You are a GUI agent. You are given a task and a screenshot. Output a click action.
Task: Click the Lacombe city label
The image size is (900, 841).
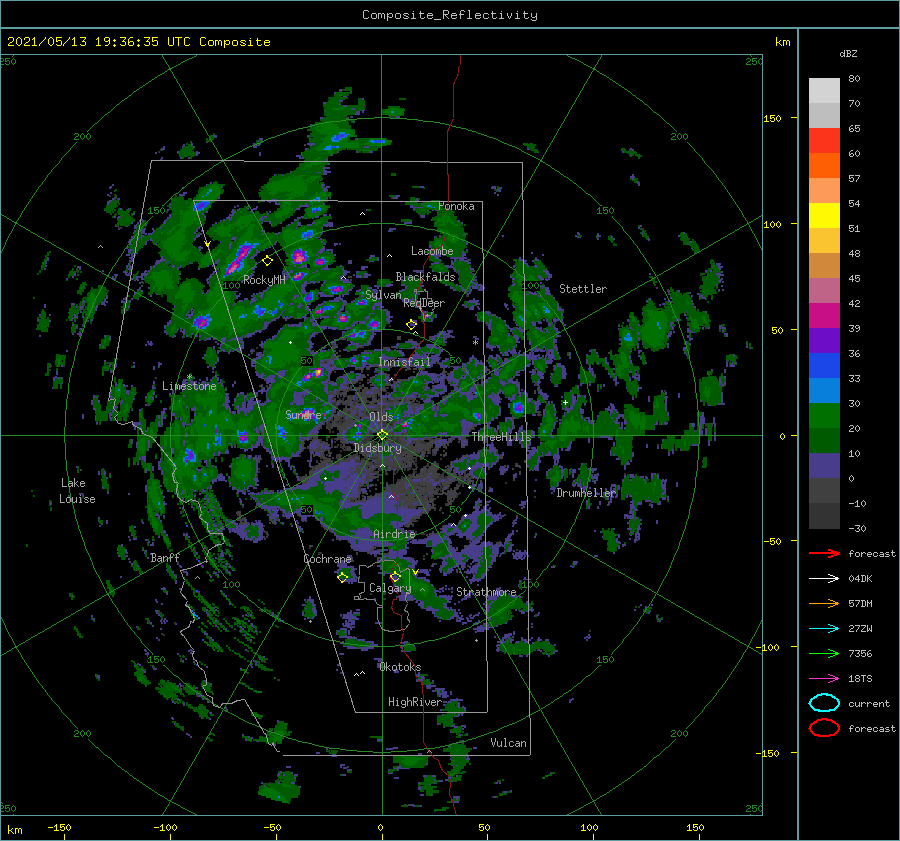[x=432, y=251]
